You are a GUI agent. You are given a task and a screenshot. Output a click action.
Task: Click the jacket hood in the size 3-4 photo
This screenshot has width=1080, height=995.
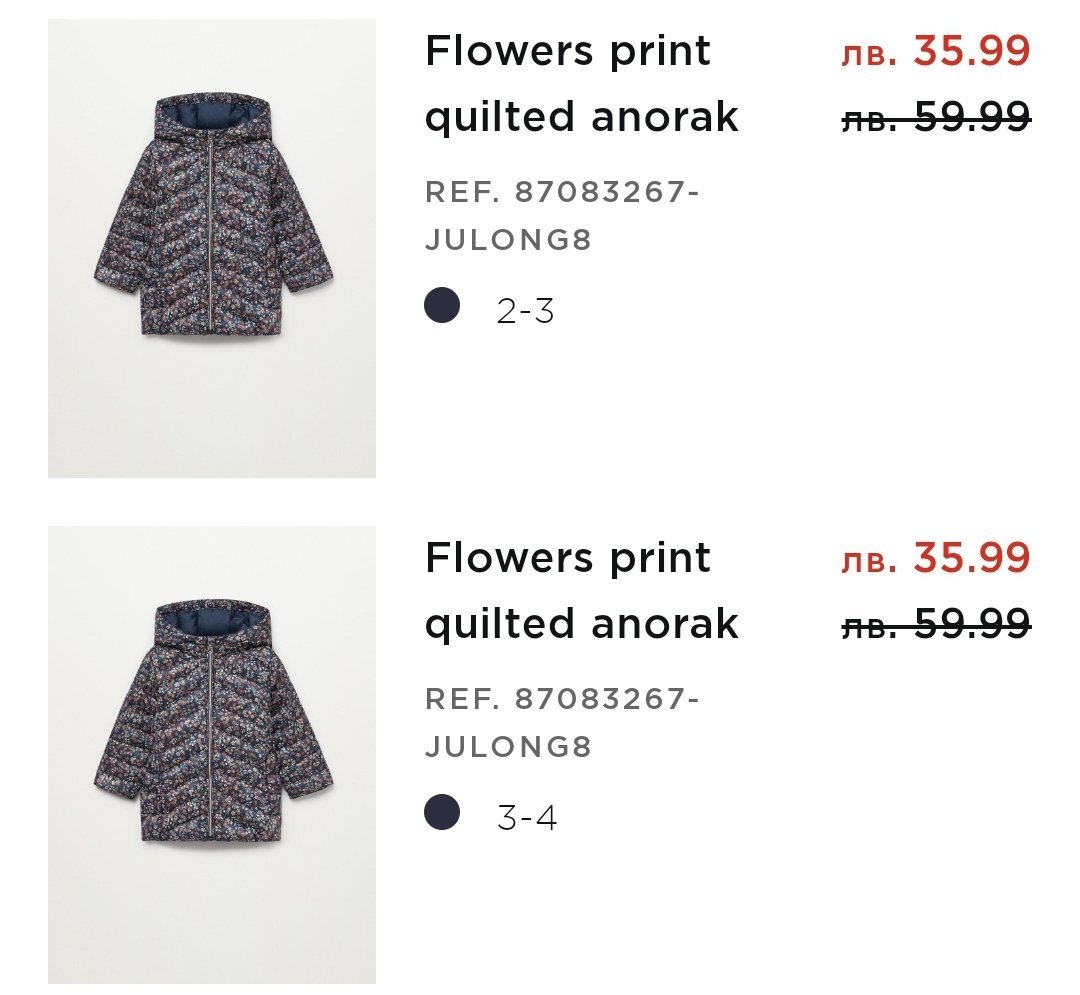click(212, 624)
